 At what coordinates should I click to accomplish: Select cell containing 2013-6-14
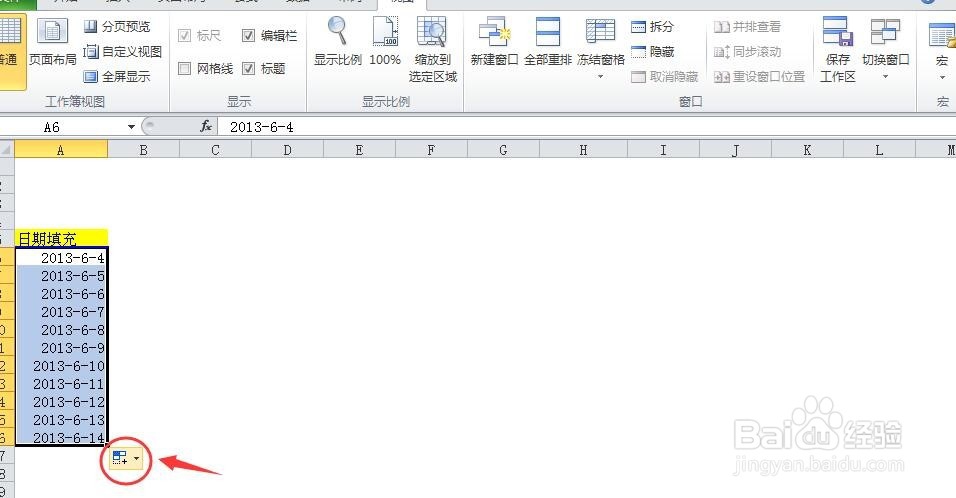[x=61, y=437]
